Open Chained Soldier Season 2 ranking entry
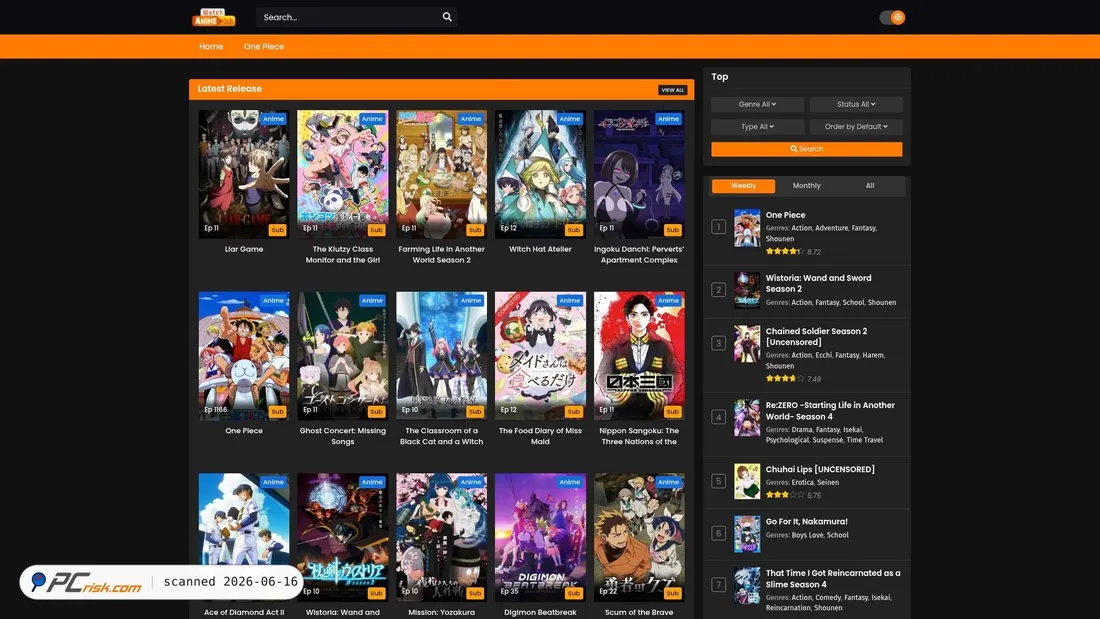The image size is (1100, 619). tap(816, 337)
